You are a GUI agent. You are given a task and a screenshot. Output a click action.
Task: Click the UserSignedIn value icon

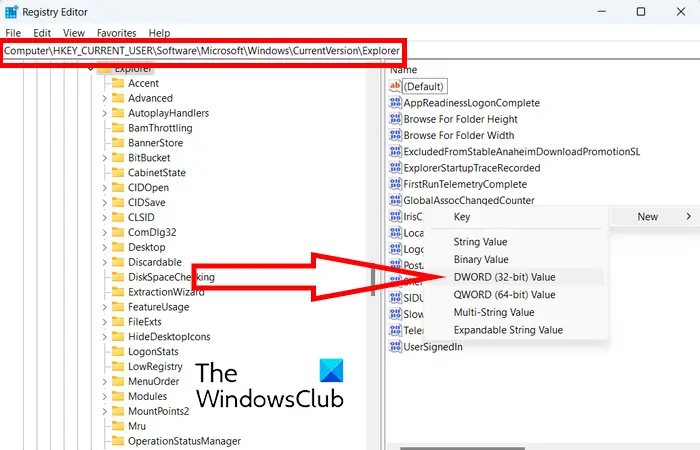(x=395, y=346)
